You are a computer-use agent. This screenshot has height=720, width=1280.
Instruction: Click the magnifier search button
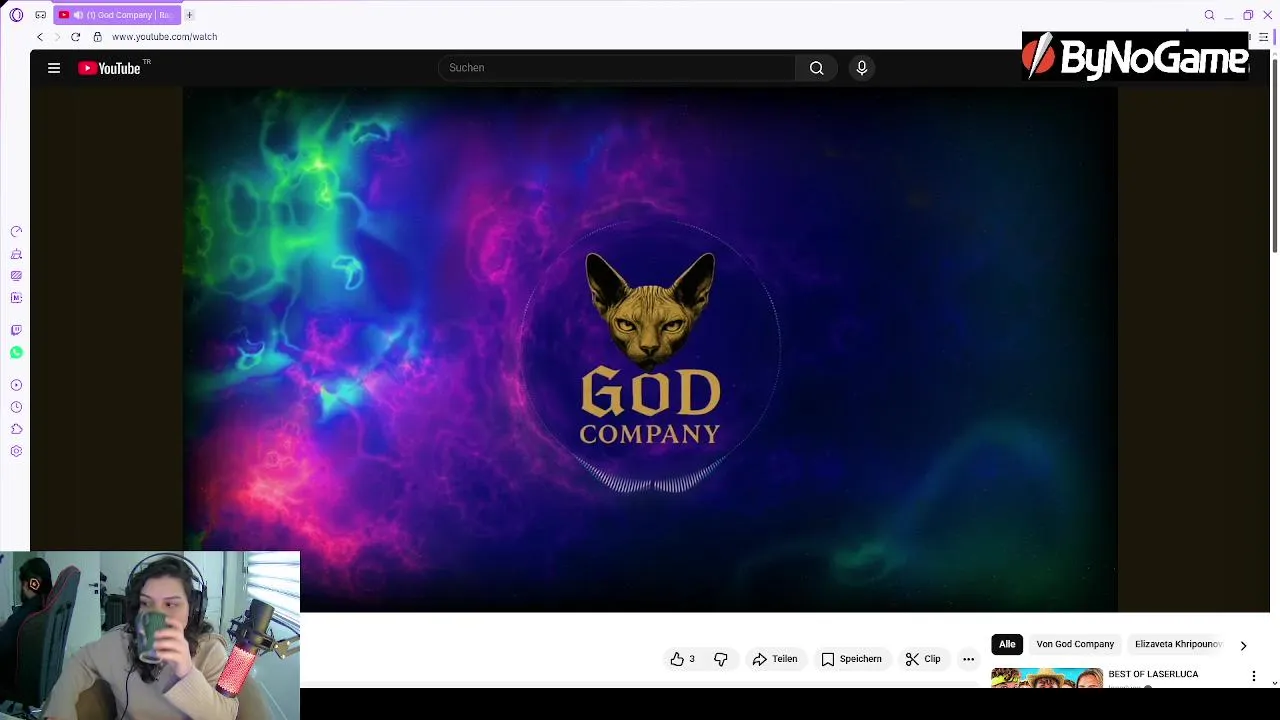pyautogui.click(x=817, y=68)
